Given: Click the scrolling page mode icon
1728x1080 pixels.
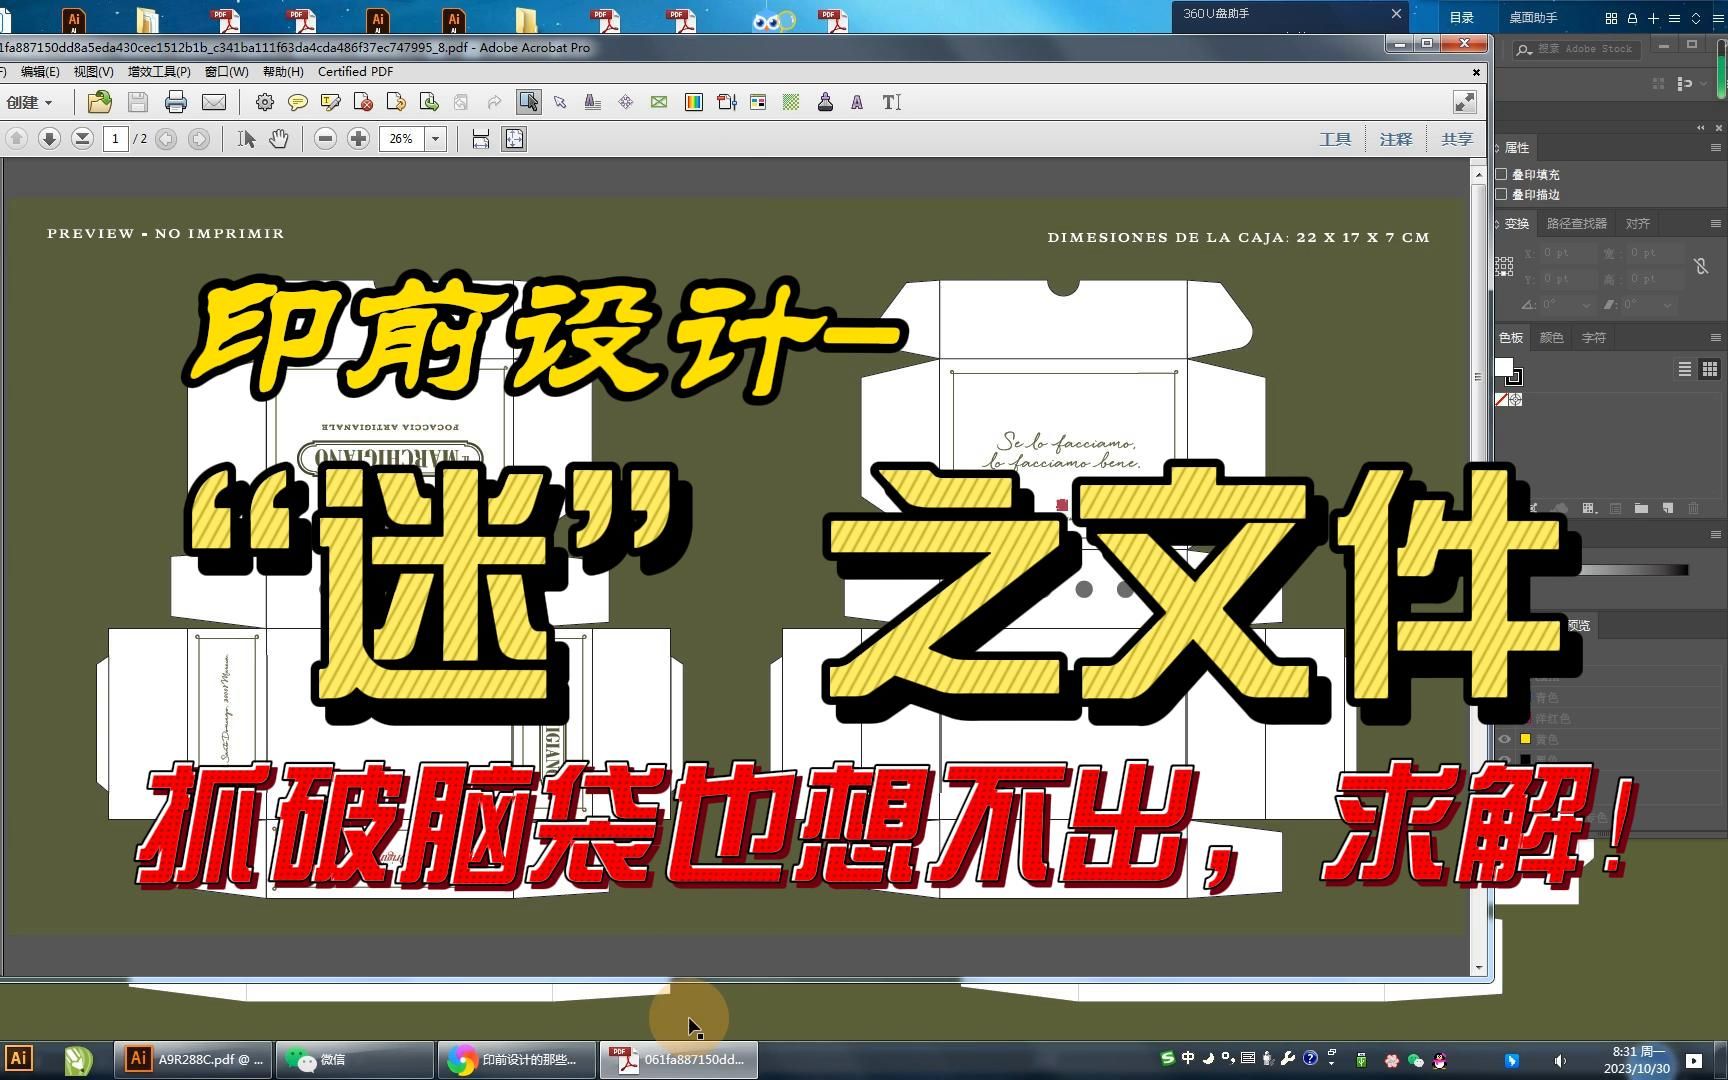Looking at the screenshot, I should click(481, 139).
